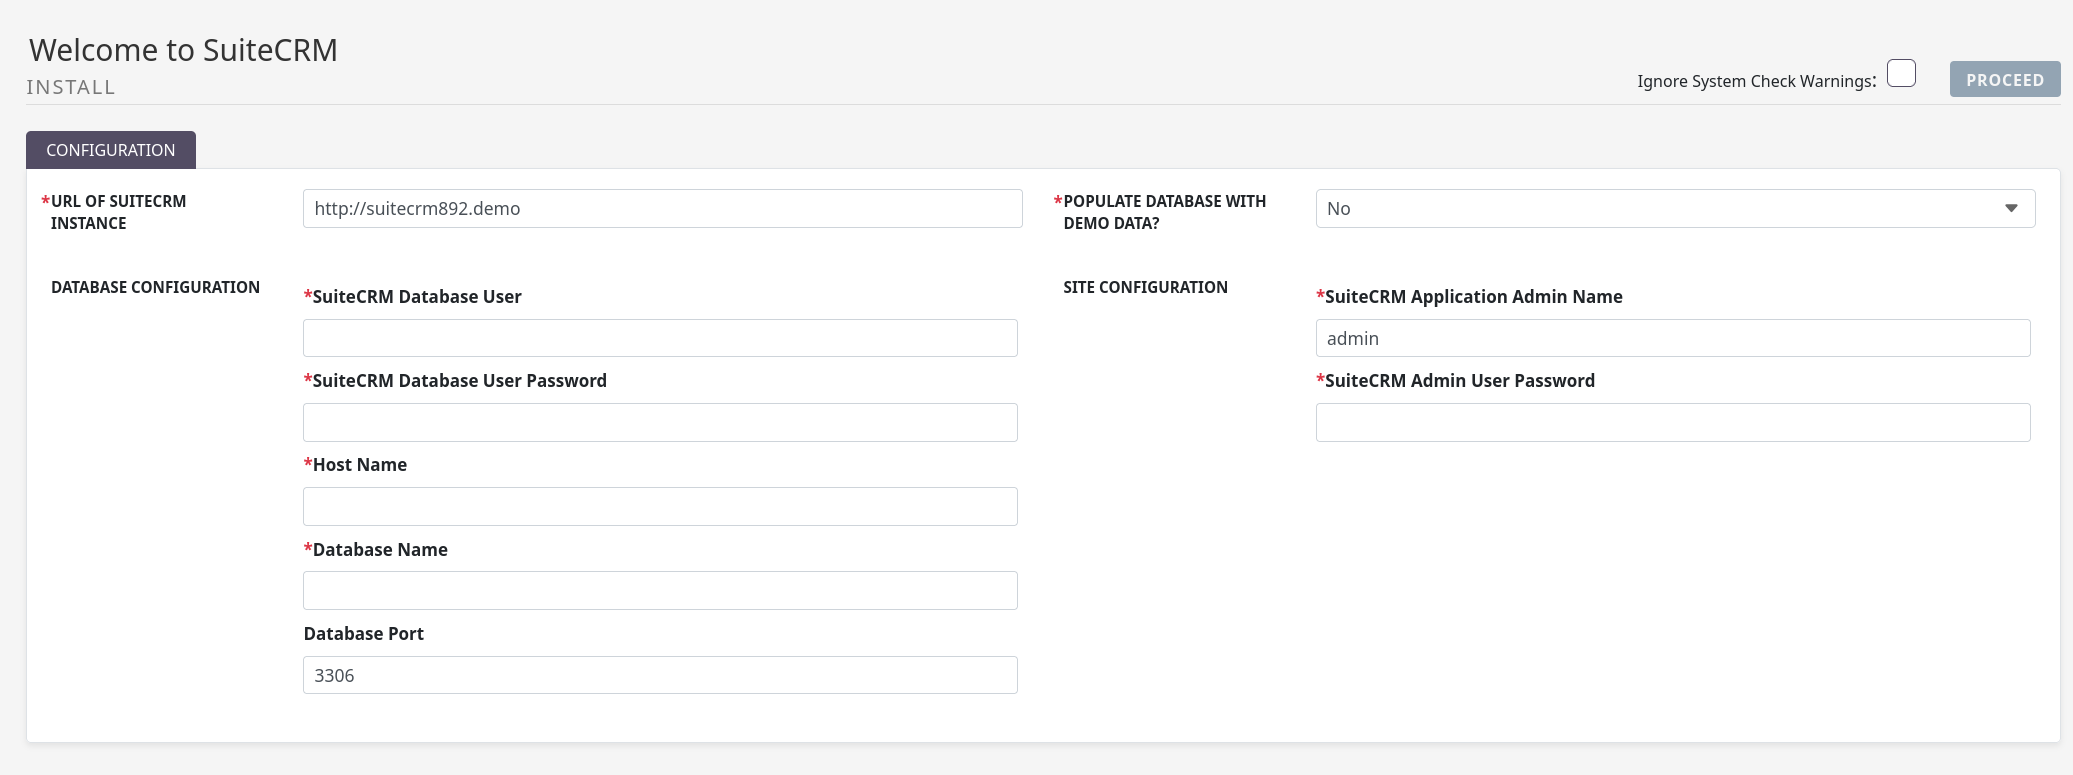Click the Database Port field showing 3306
The image size is (2073, 775).
[x=660, y=676]
